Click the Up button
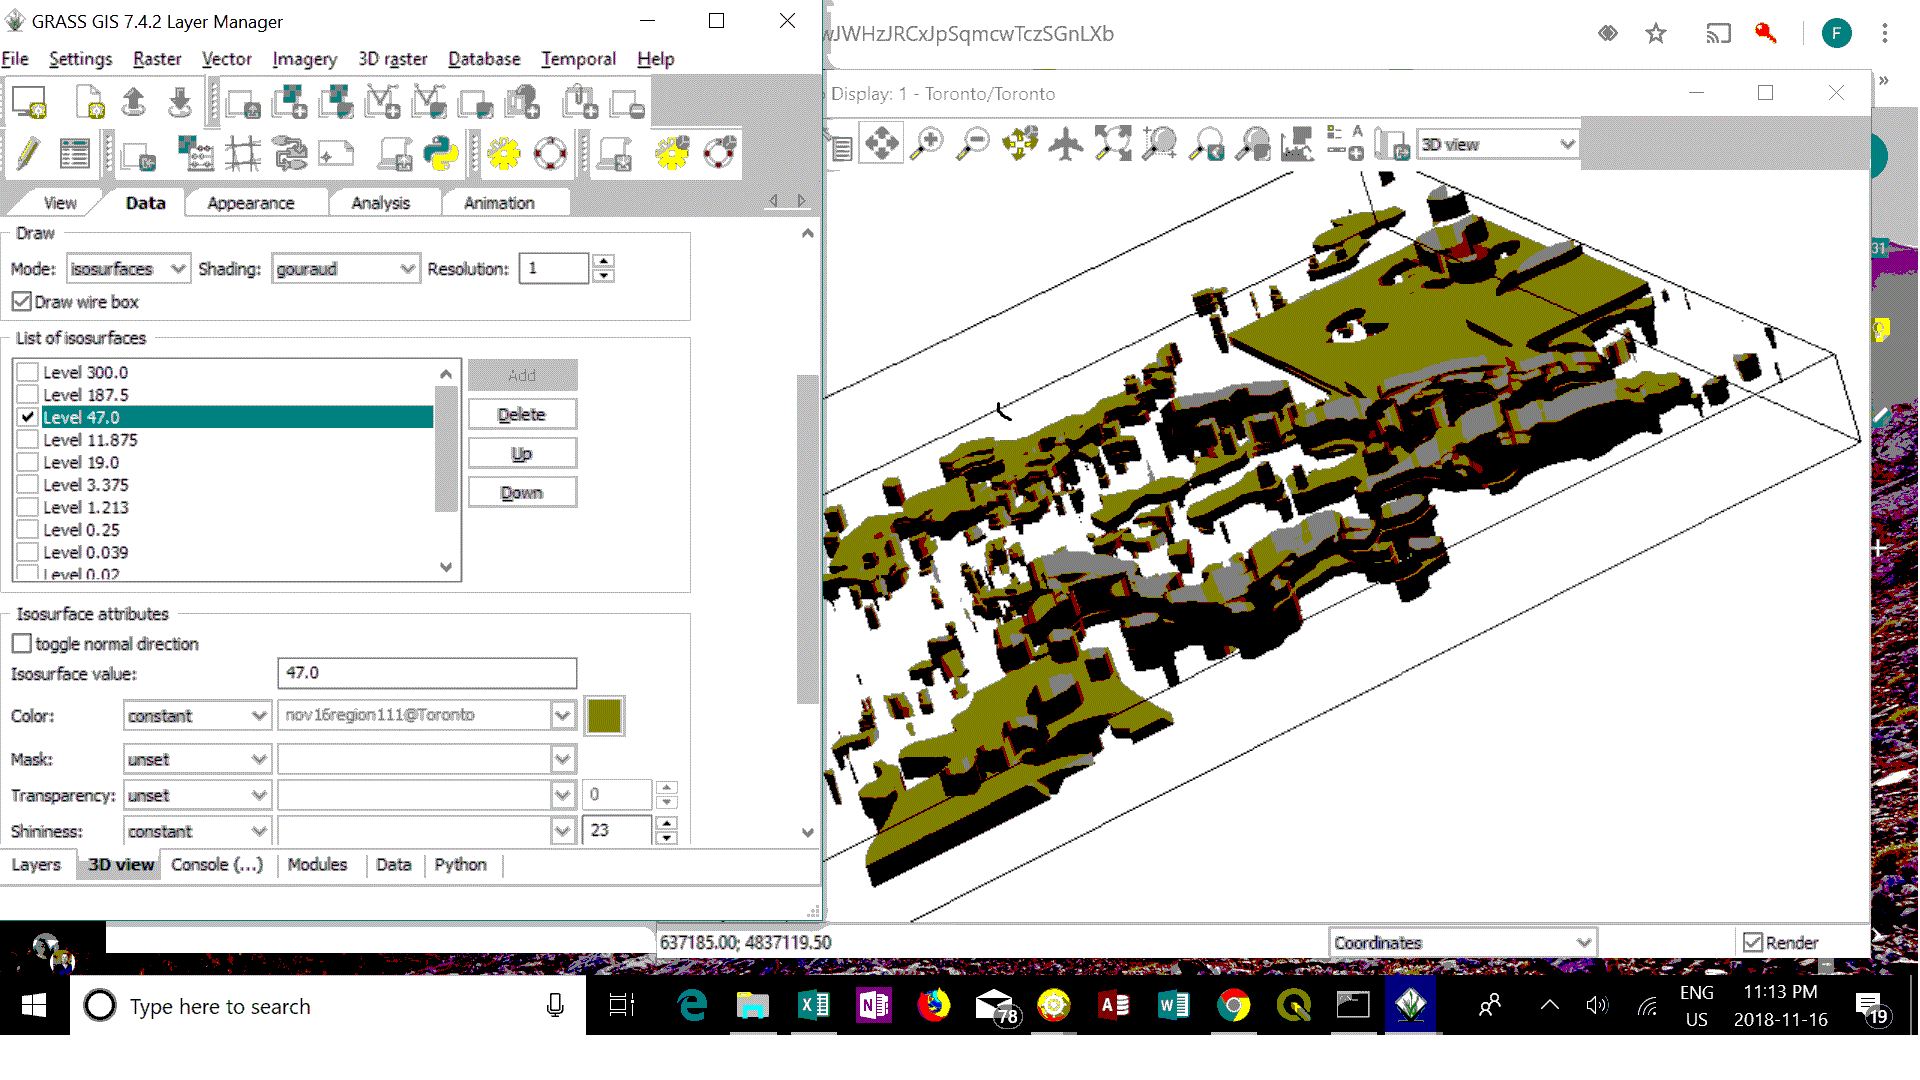Image resolution: width=1920 pixels, height=1080 pixels. (x=522, y=453)
